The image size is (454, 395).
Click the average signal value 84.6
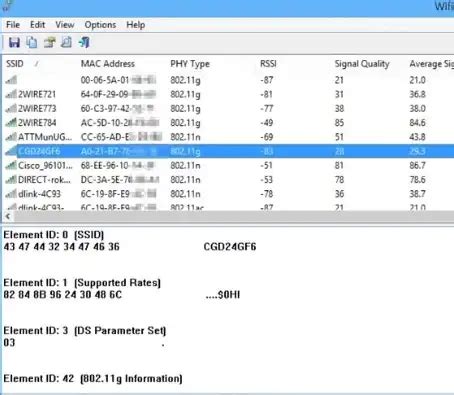coord(417,123)
